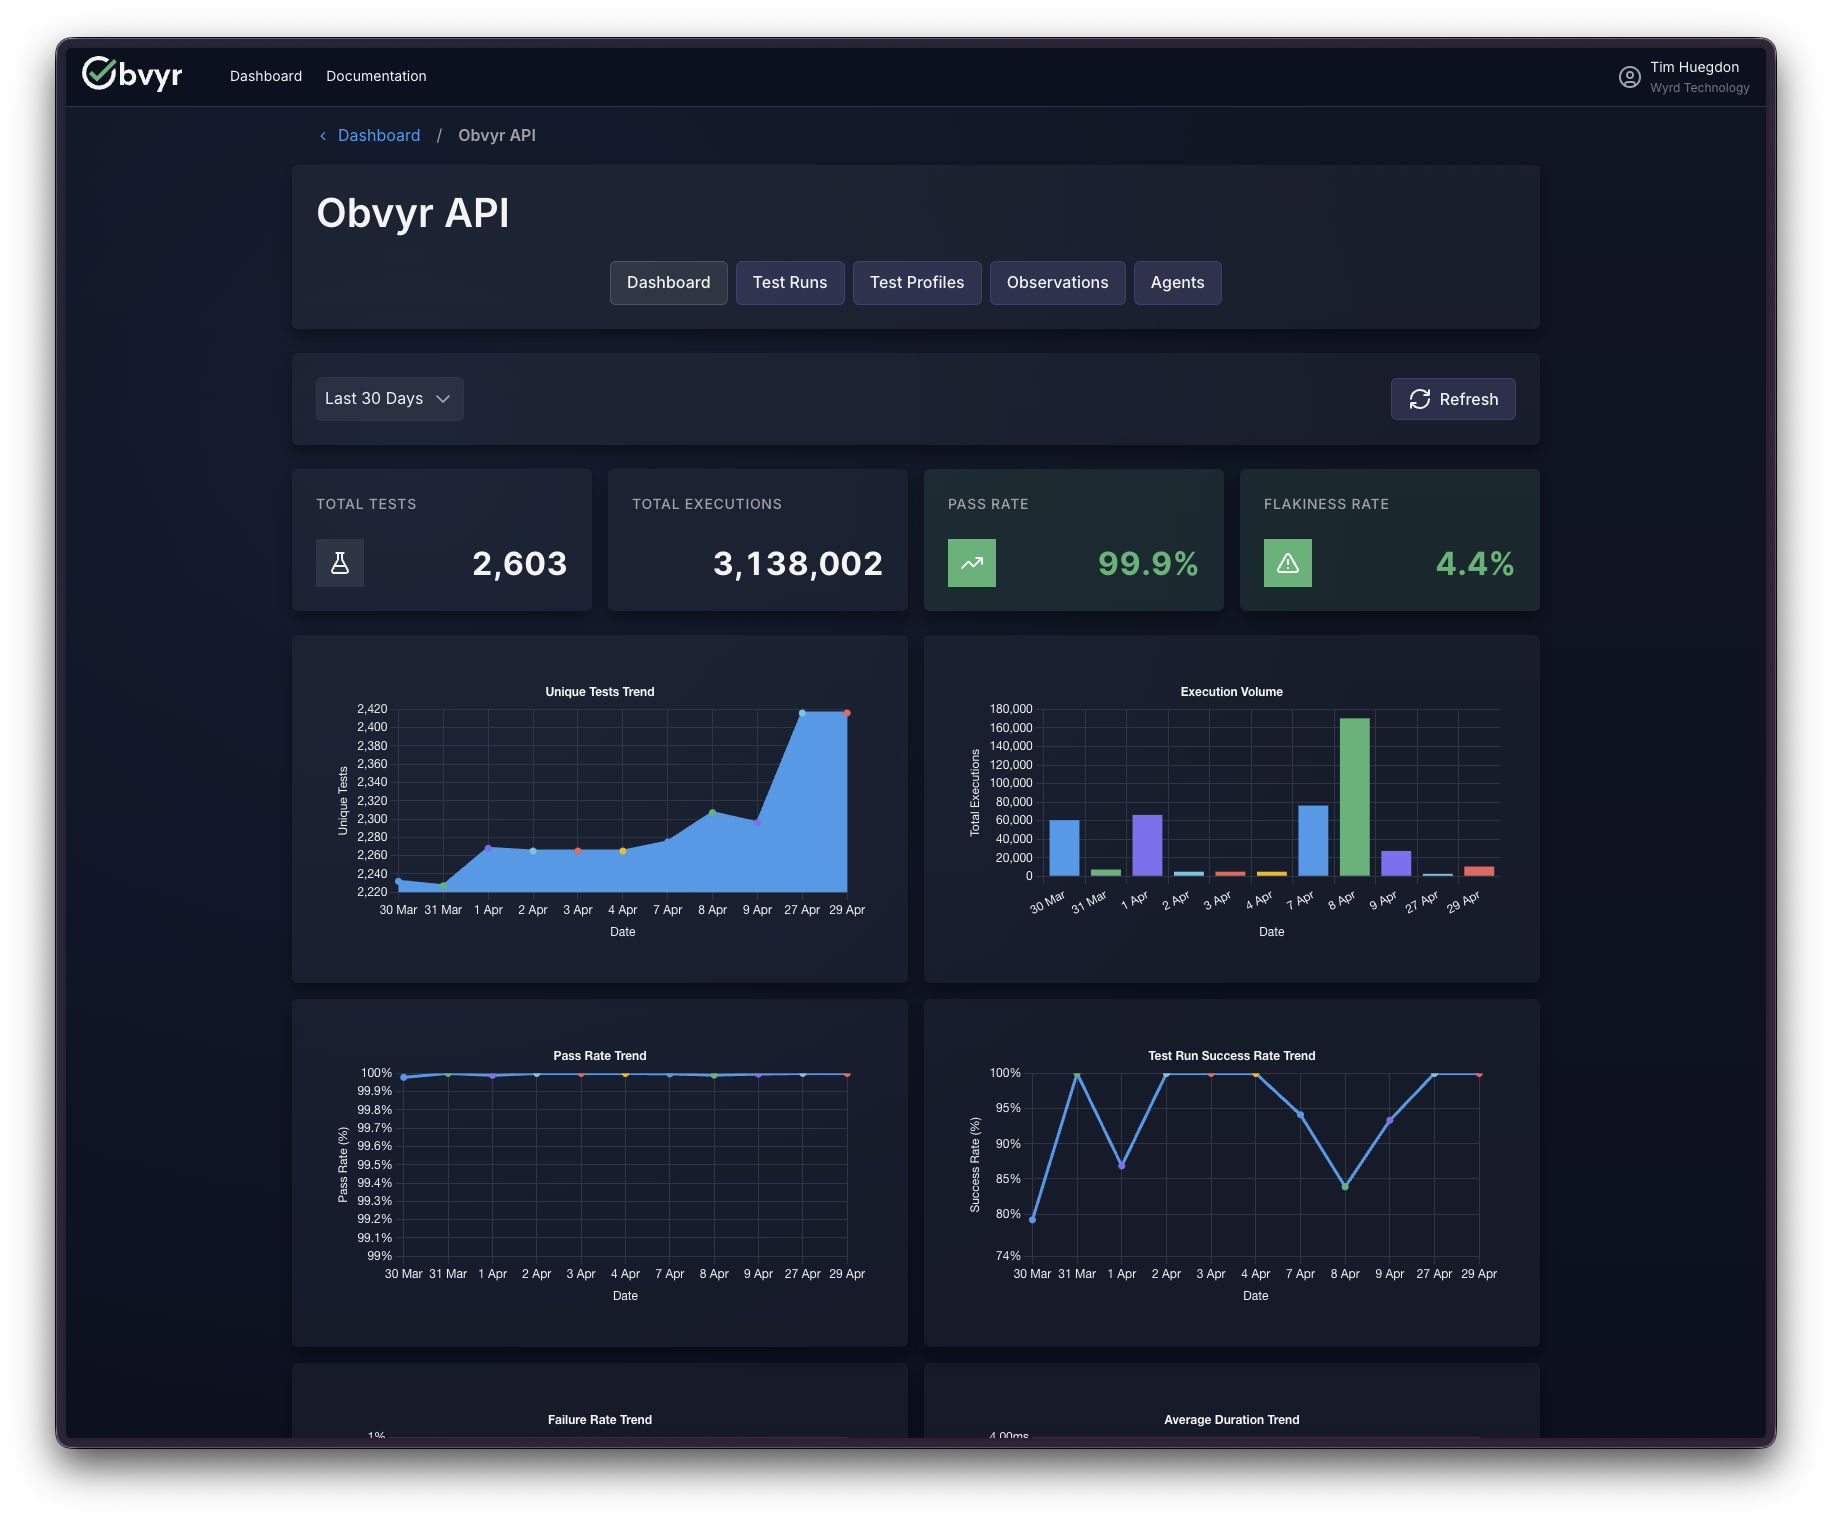This screenshot has width=1832, height=1522.
Task: Click the Pass Rate value 99.9%
Action: pos(1148,564)
